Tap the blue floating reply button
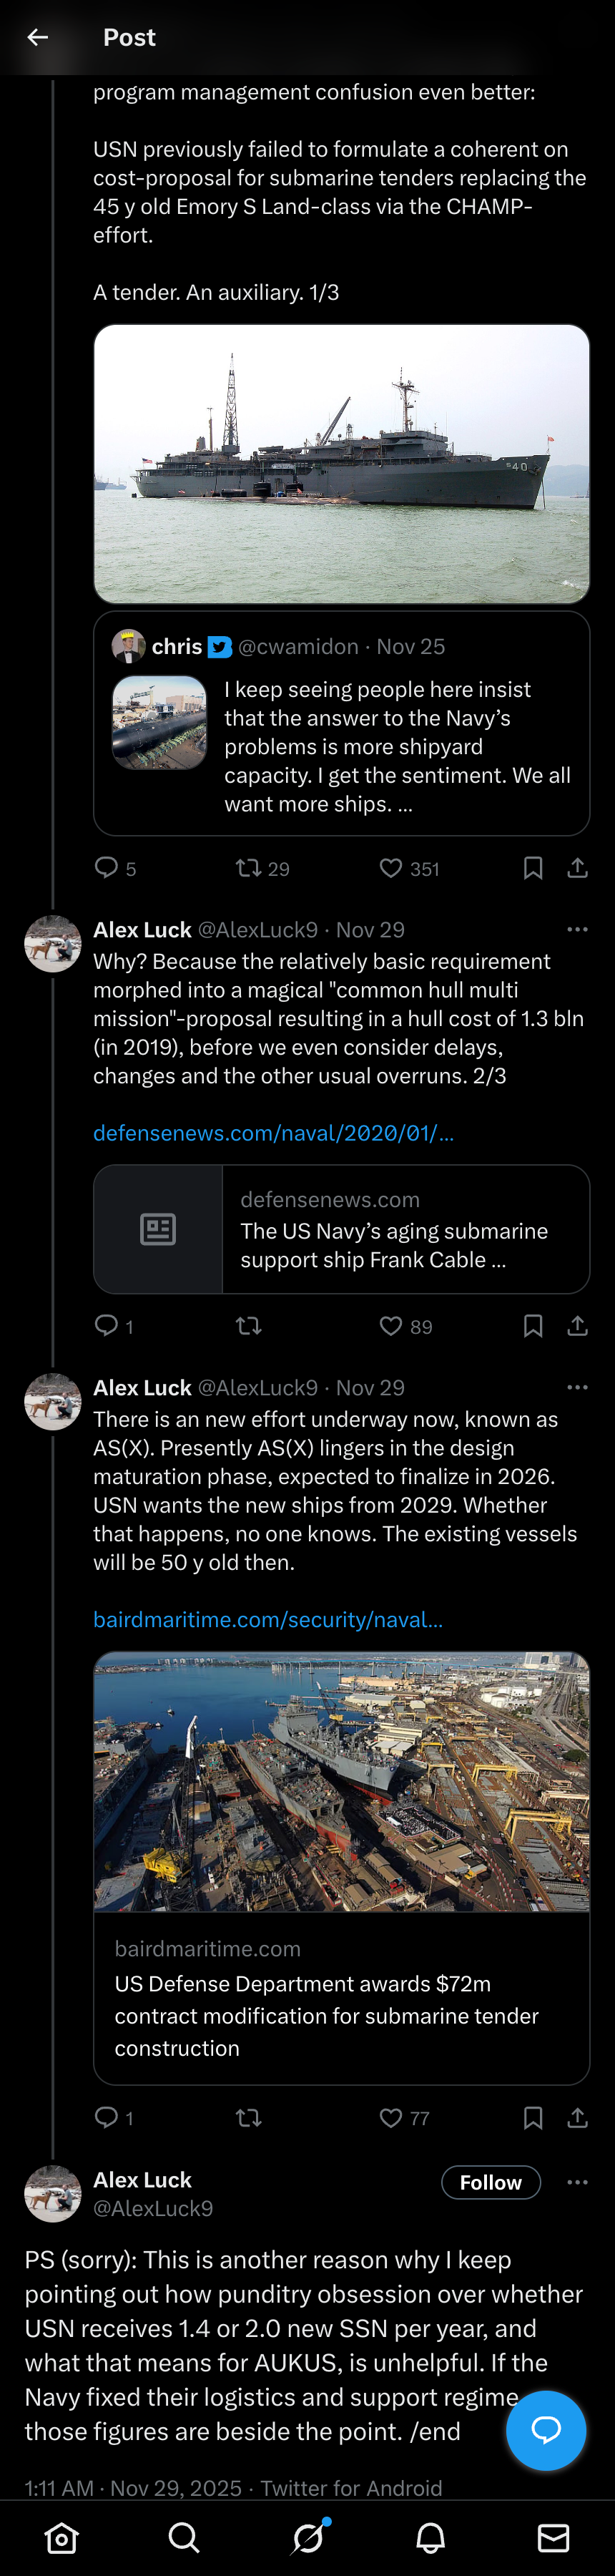The height and width of the screenshot is (2576, 615). [546, 2430]
